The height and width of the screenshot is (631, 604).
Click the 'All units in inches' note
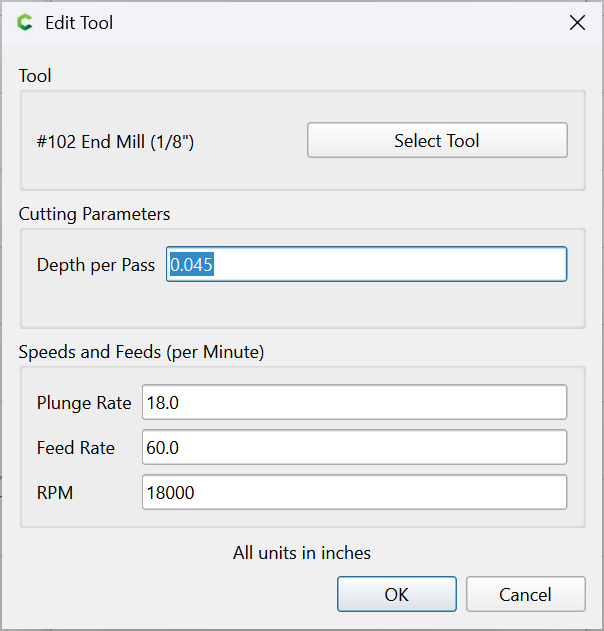[302, 553]
